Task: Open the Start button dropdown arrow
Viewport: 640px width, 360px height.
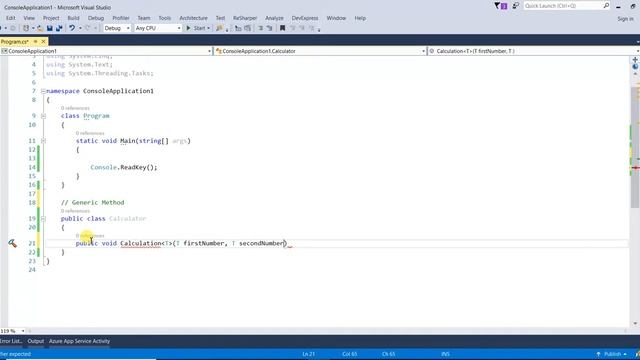Action: 208,28
